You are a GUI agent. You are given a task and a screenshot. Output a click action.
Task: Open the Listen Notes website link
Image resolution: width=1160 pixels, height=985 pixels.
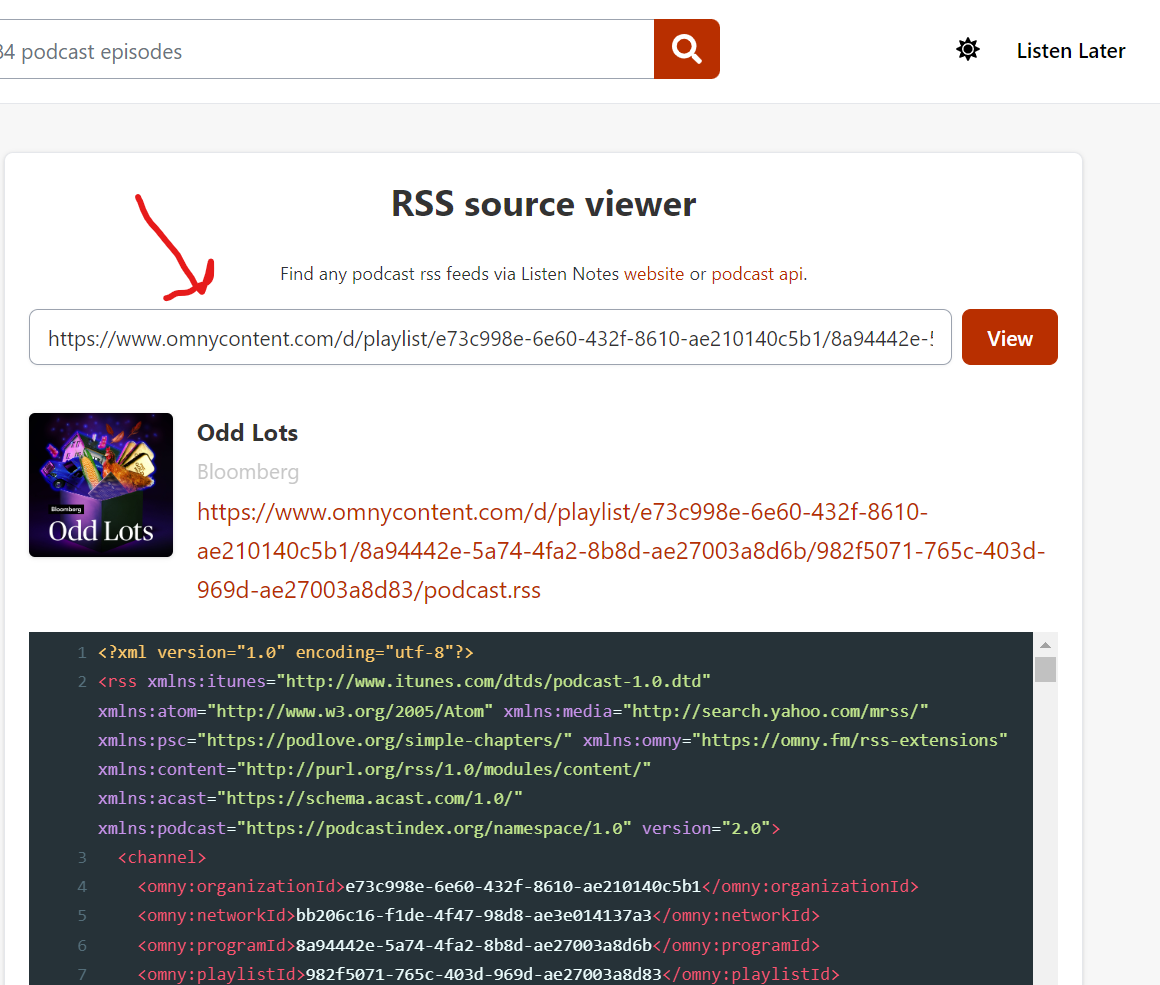coord(654,274)
